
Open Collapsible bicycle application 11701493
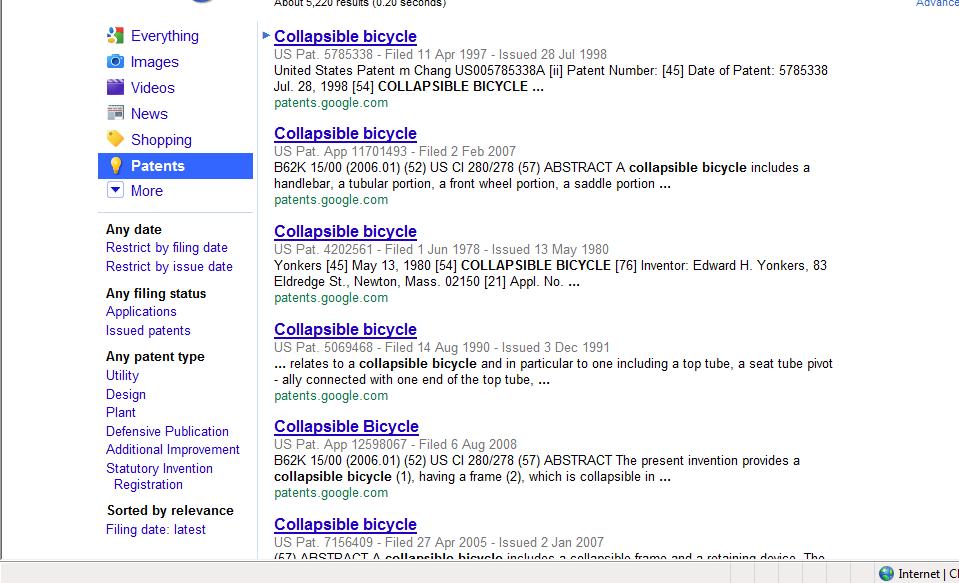tap(345, 133)
